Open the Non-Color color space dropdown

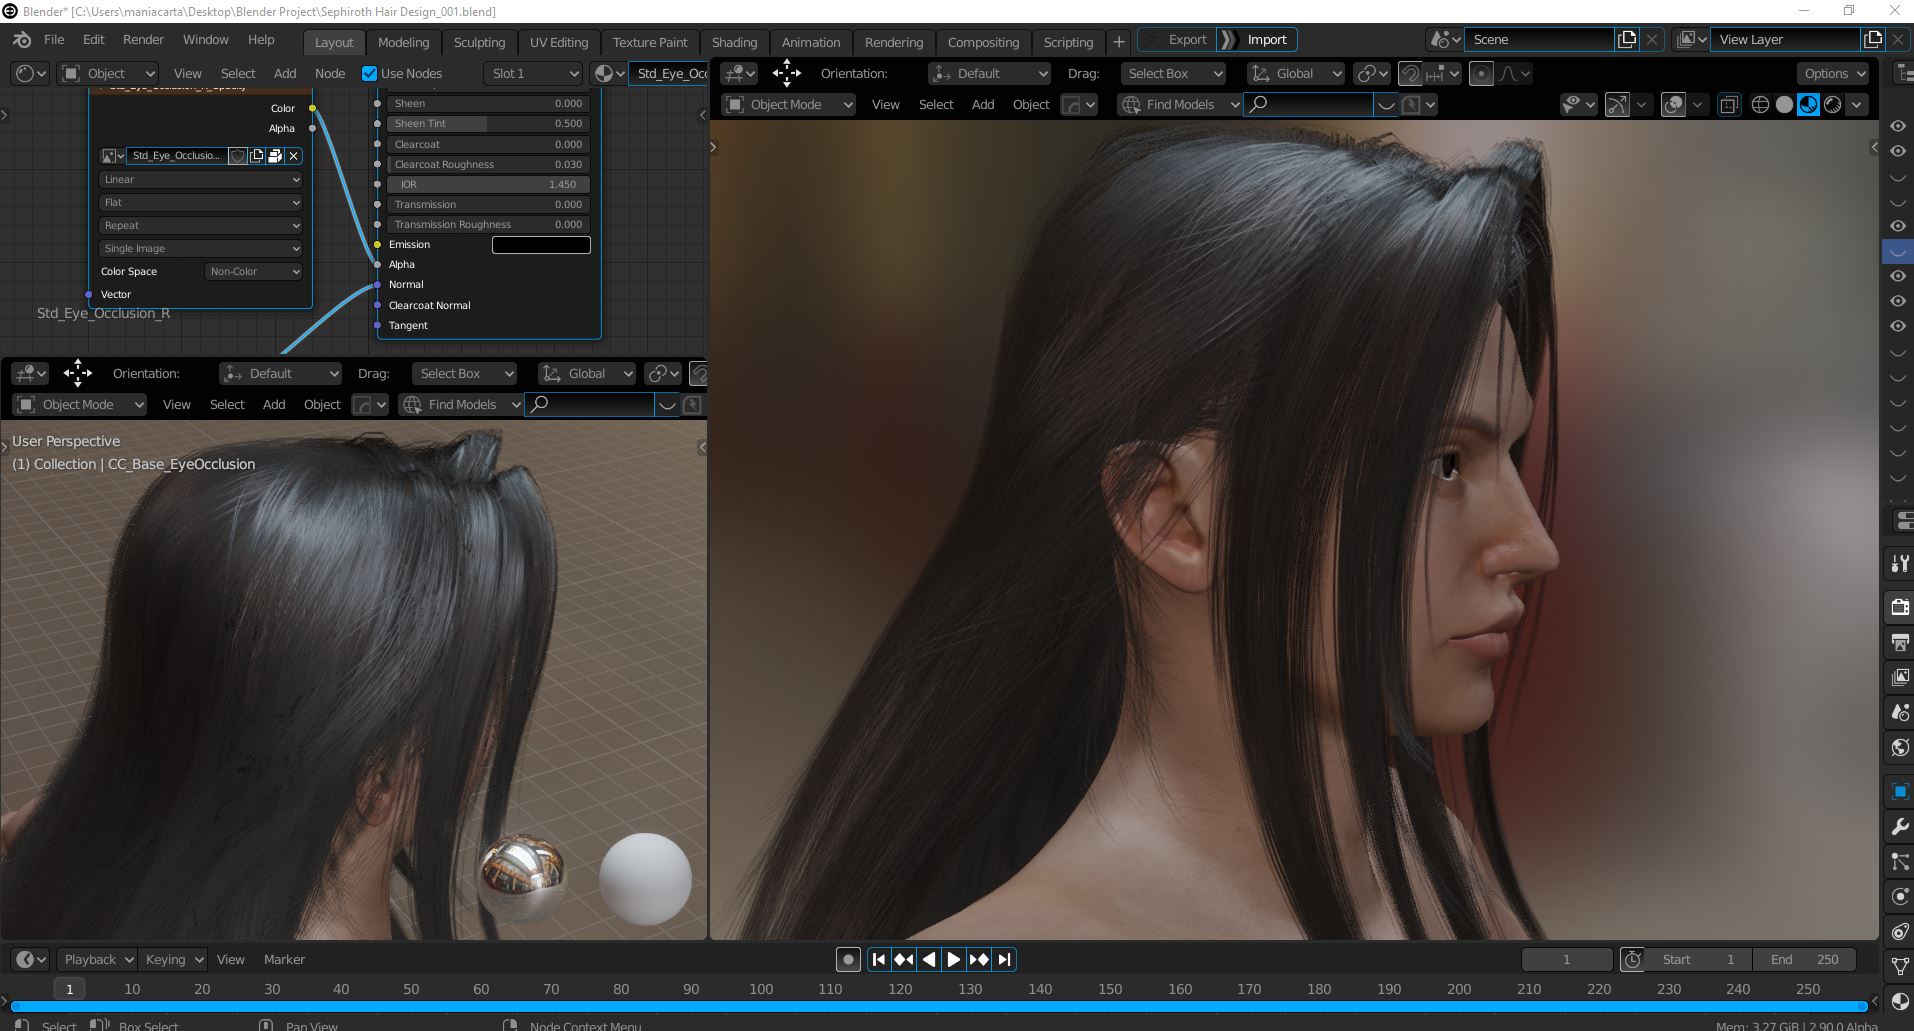point(254,272)
